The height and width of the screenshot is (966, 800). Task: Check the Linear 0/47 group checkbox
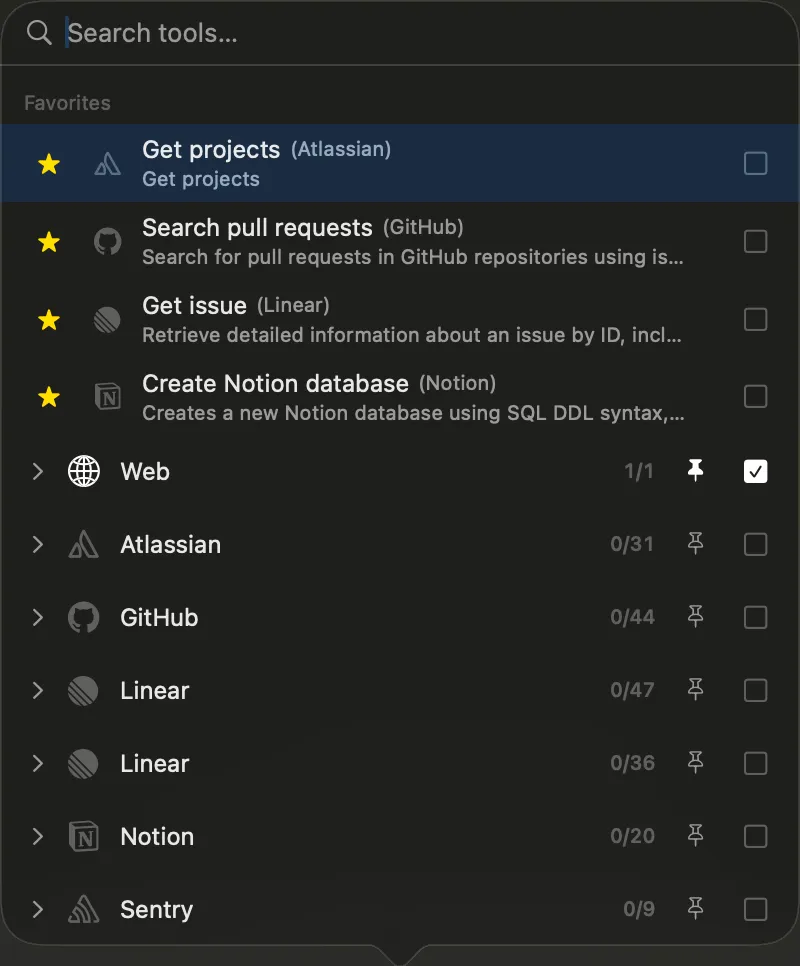[756, 691]
